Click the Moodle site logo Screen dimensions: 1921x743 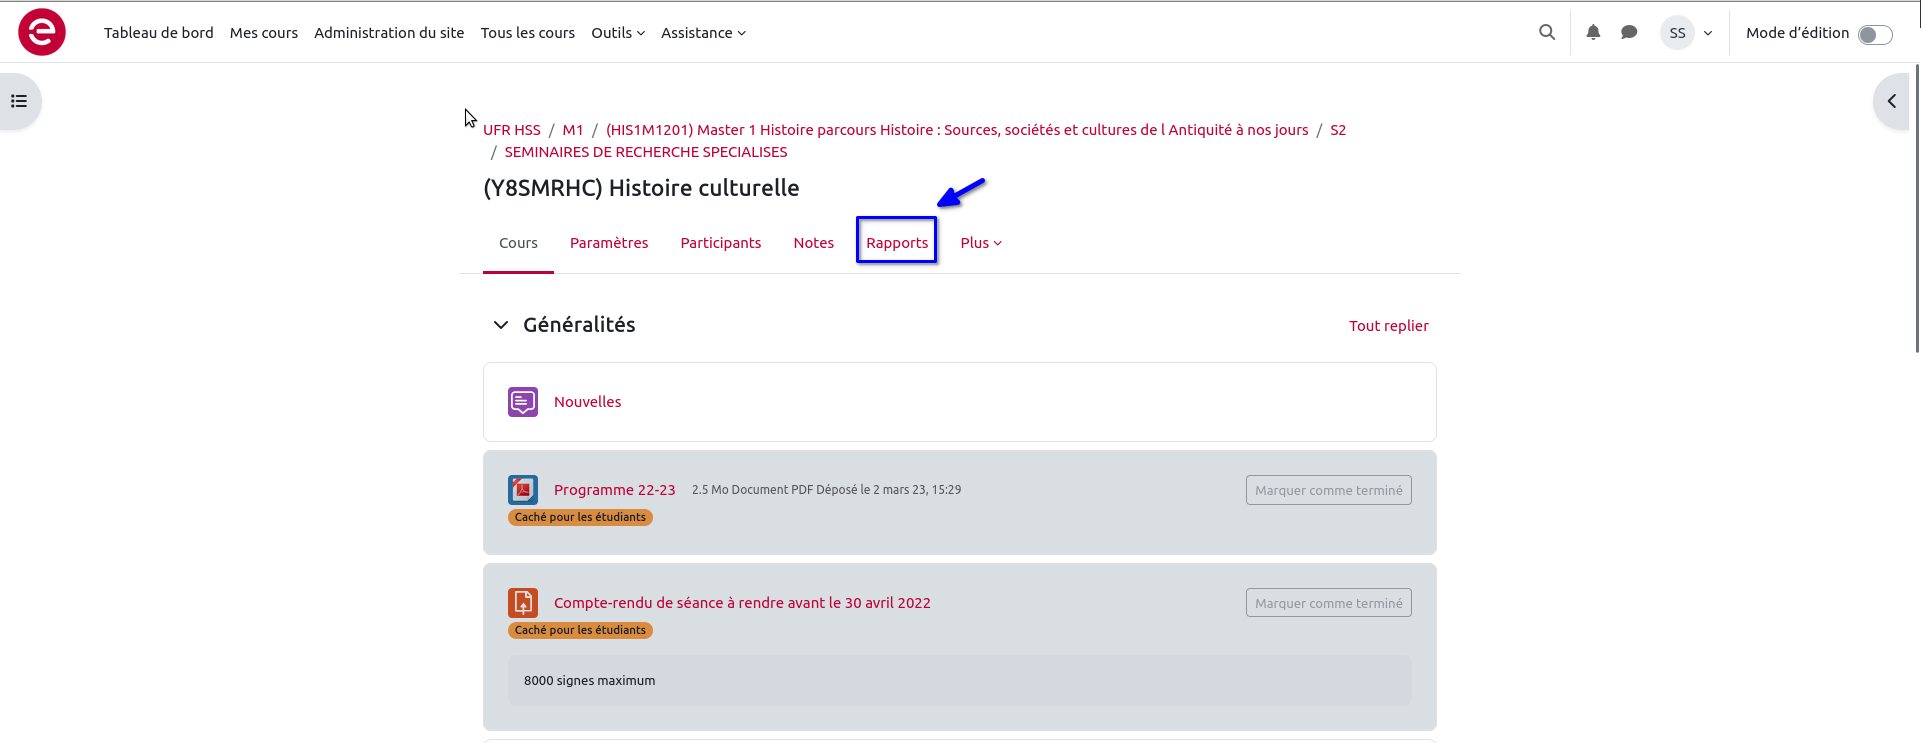pyautogui.click(x=42, y=32)
